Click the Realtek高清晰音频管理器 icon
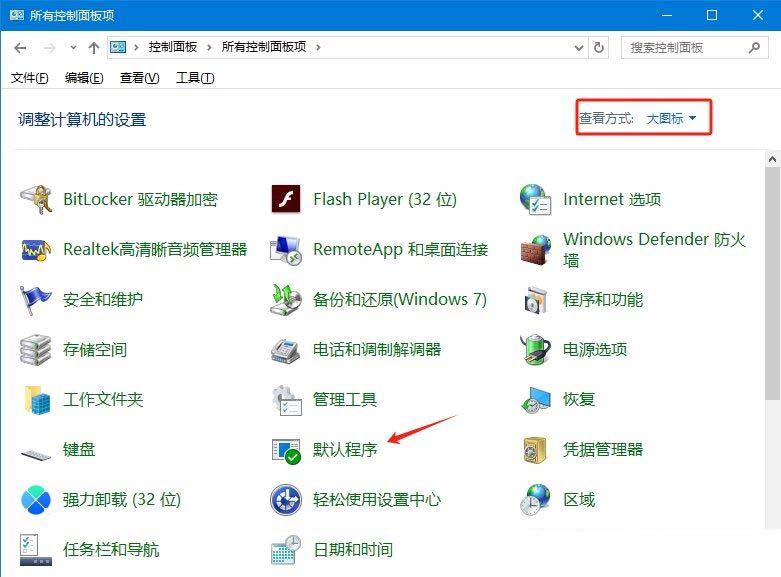Screen dimensions: 781x577 [x=36, y=250]
